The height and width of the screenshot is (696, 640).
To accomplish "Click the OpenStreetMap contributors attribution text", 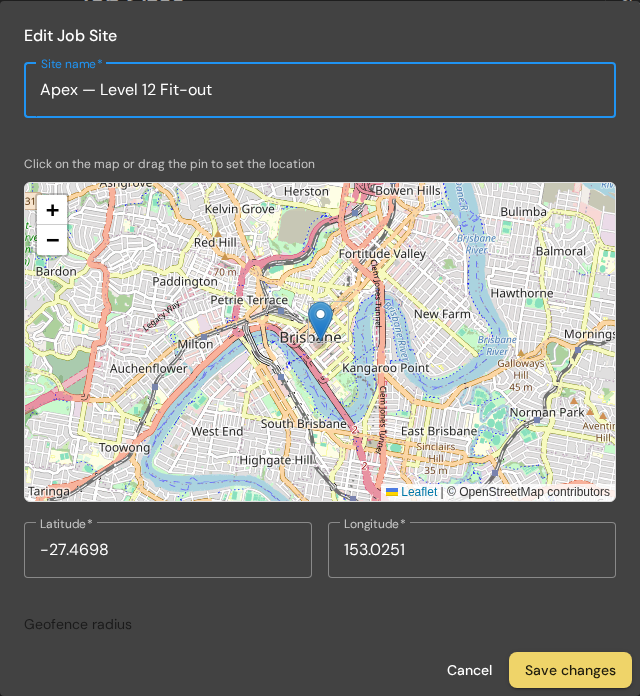I will [x=534, y=492].
